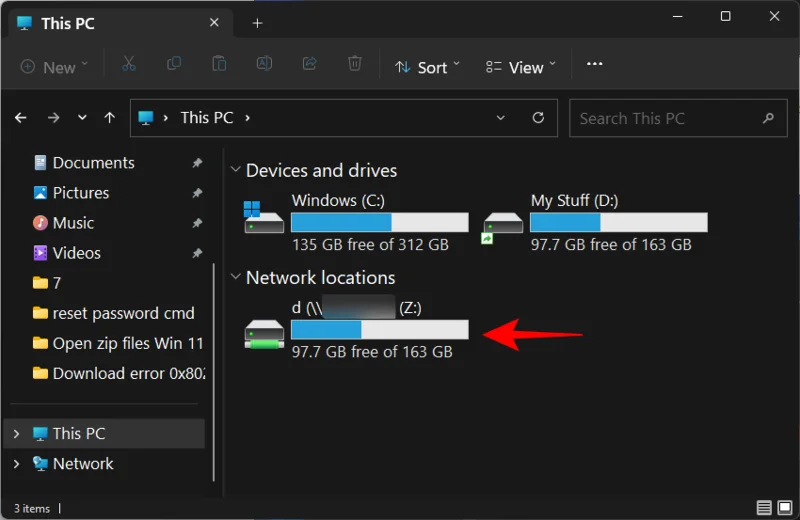Expand Network in navigation pane
The width and height of the screenshot is (800, 520).
coord(16,464)
